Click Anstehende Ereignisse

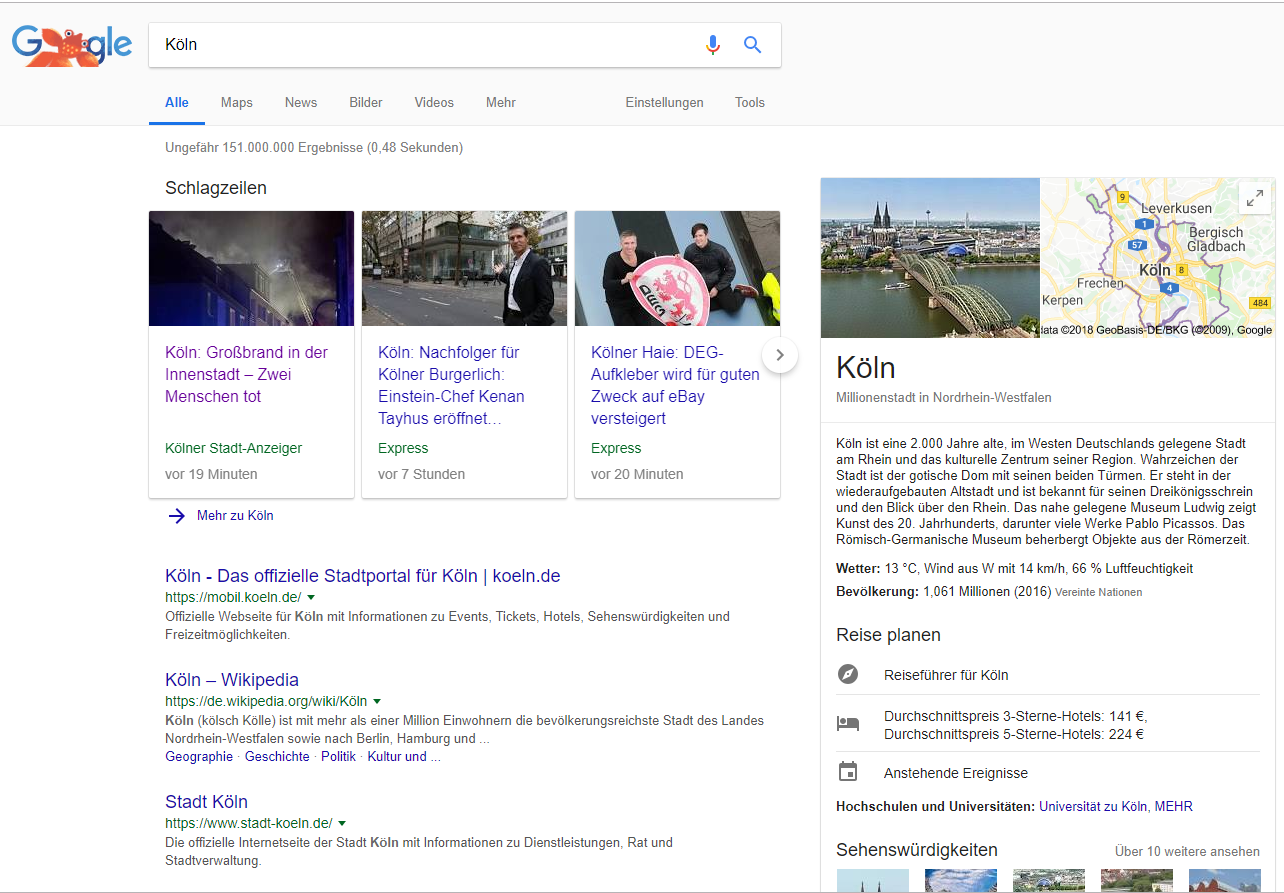956,773
